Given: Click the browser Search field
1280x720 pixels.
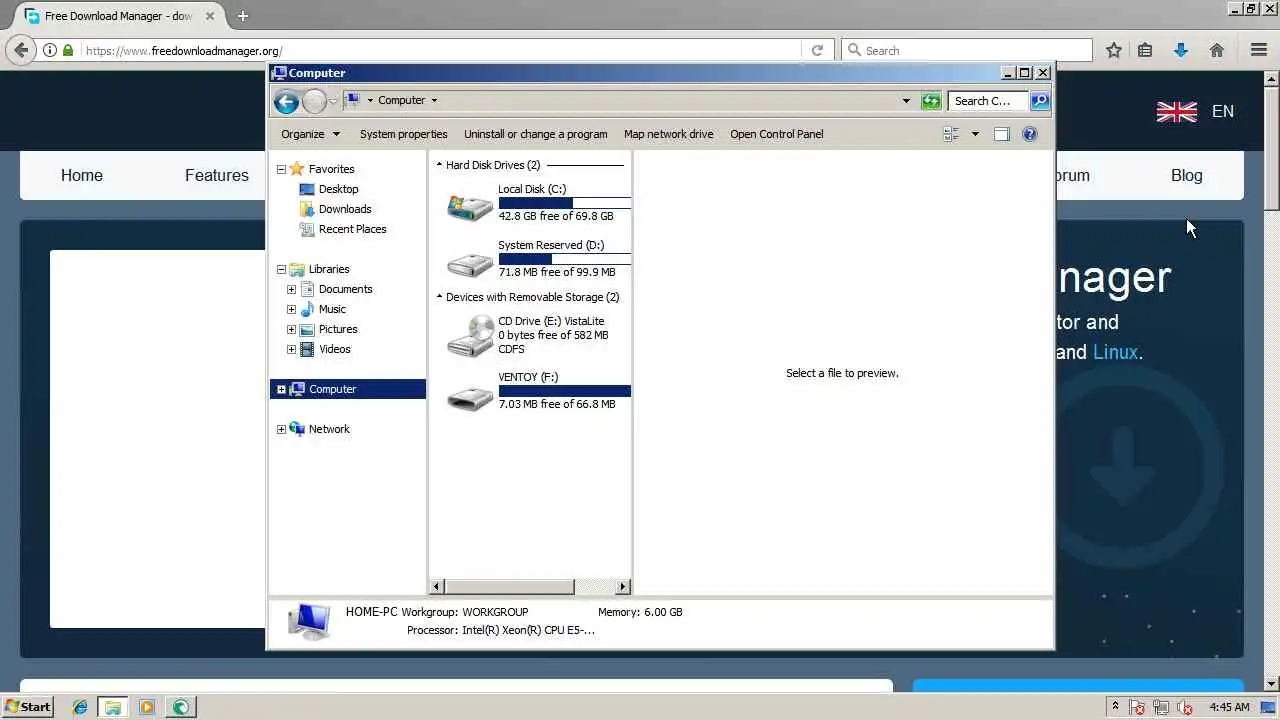Looking at the screenshot, I should point(967,50).
